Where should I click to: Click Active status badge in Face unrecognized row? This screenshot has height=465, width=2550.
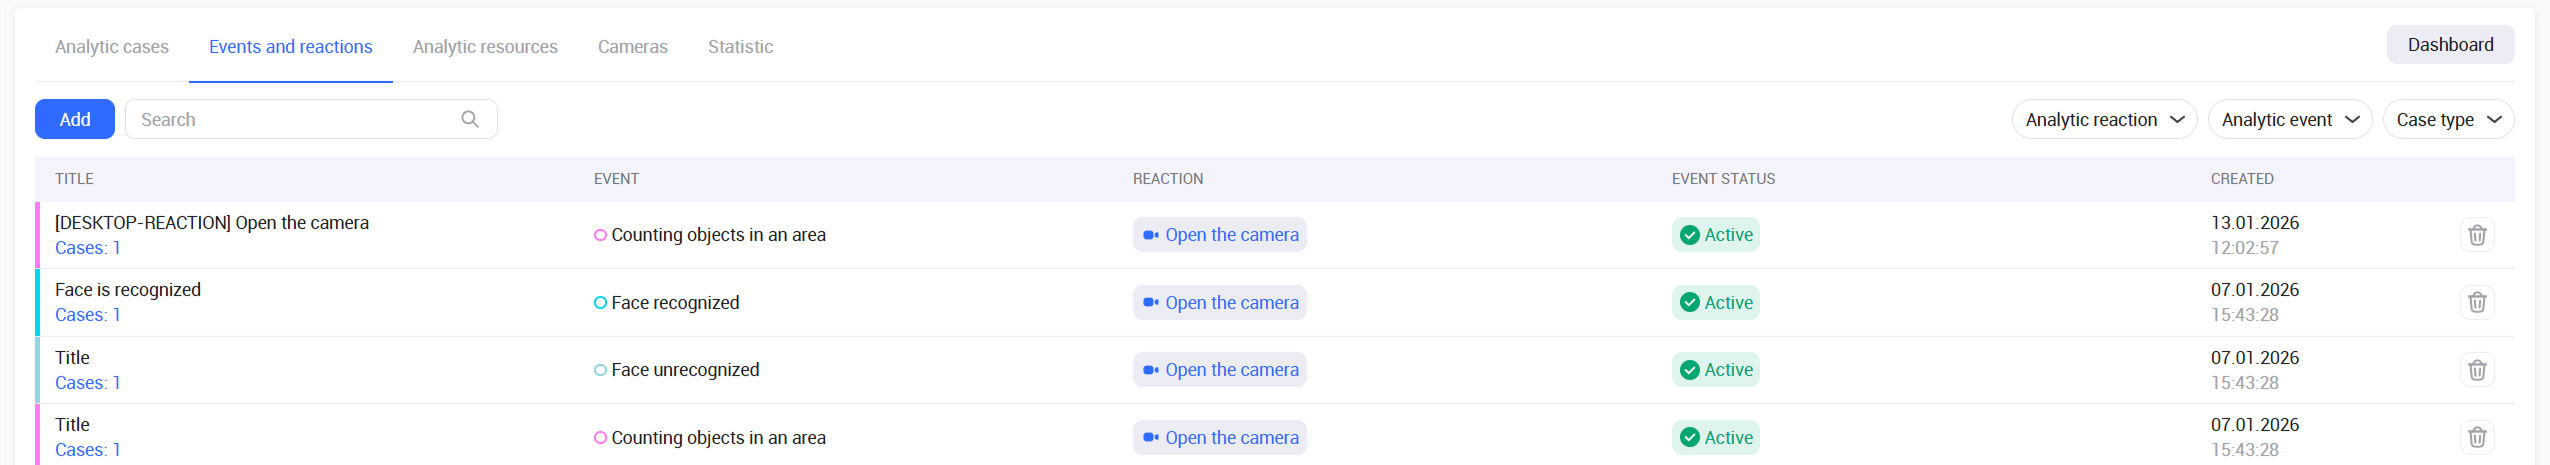click(x=1715, y=370)
